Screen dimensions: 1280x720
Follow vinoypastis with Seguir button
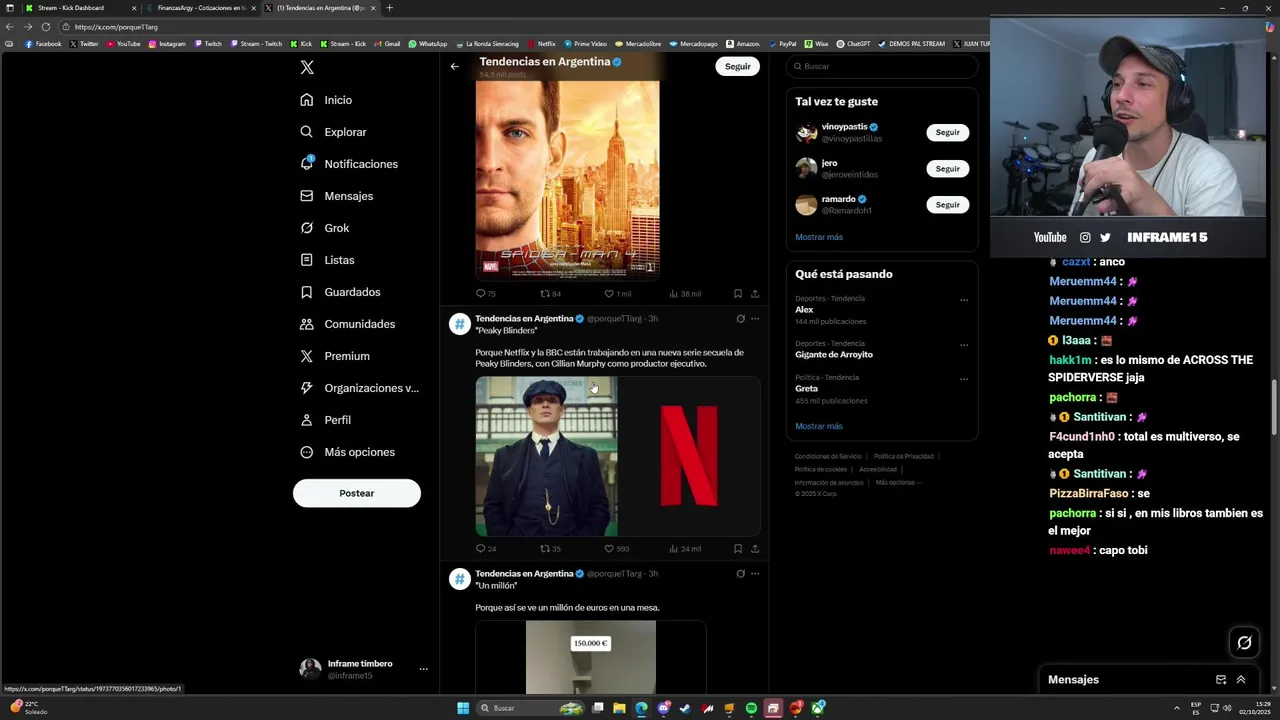(x=948, y=132)
